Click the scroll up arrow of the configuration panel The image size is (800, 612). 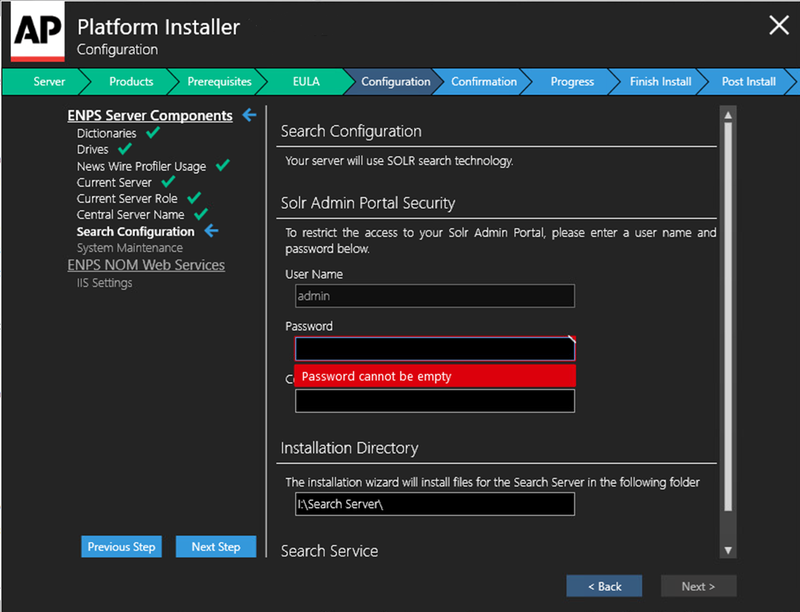pyautogui.click(x=728, y=115)
